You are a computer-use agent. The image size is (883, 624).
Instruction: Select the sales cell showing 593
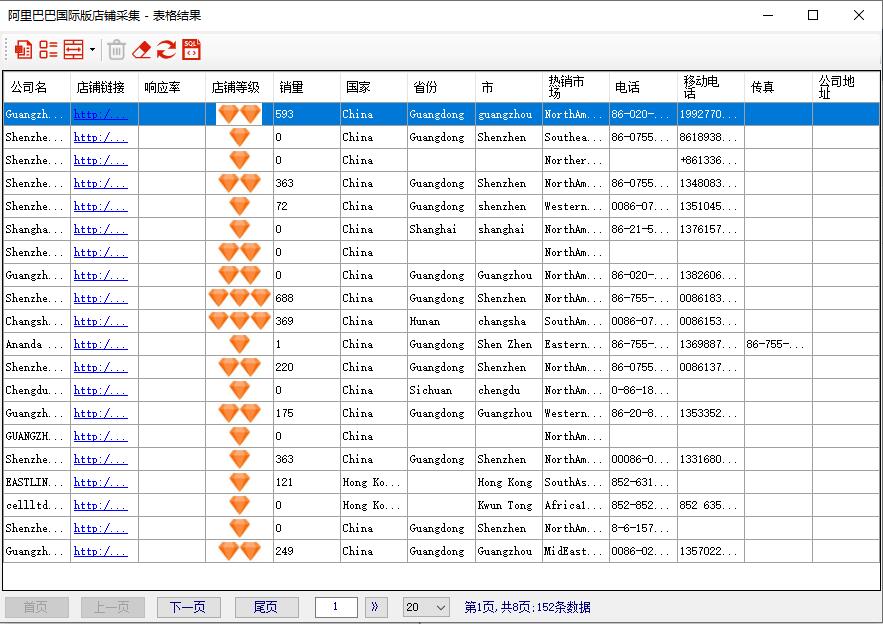306,114
